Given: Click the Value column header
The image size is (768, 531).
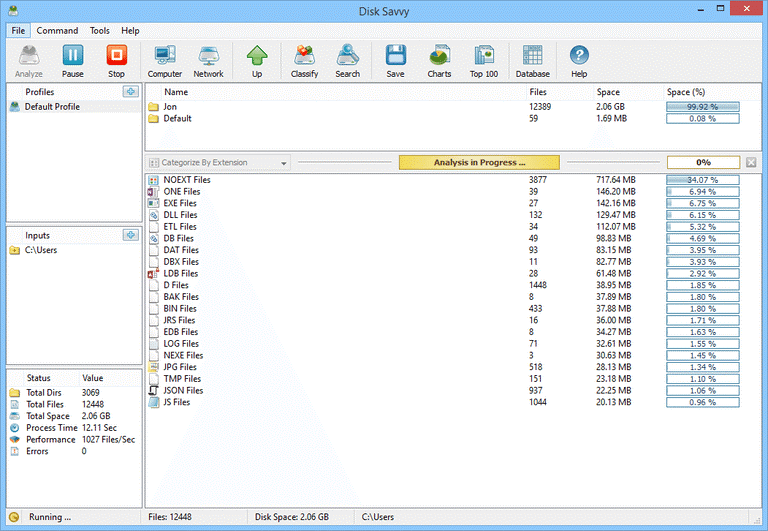Looking at the screenshot, I should [110, 378].
